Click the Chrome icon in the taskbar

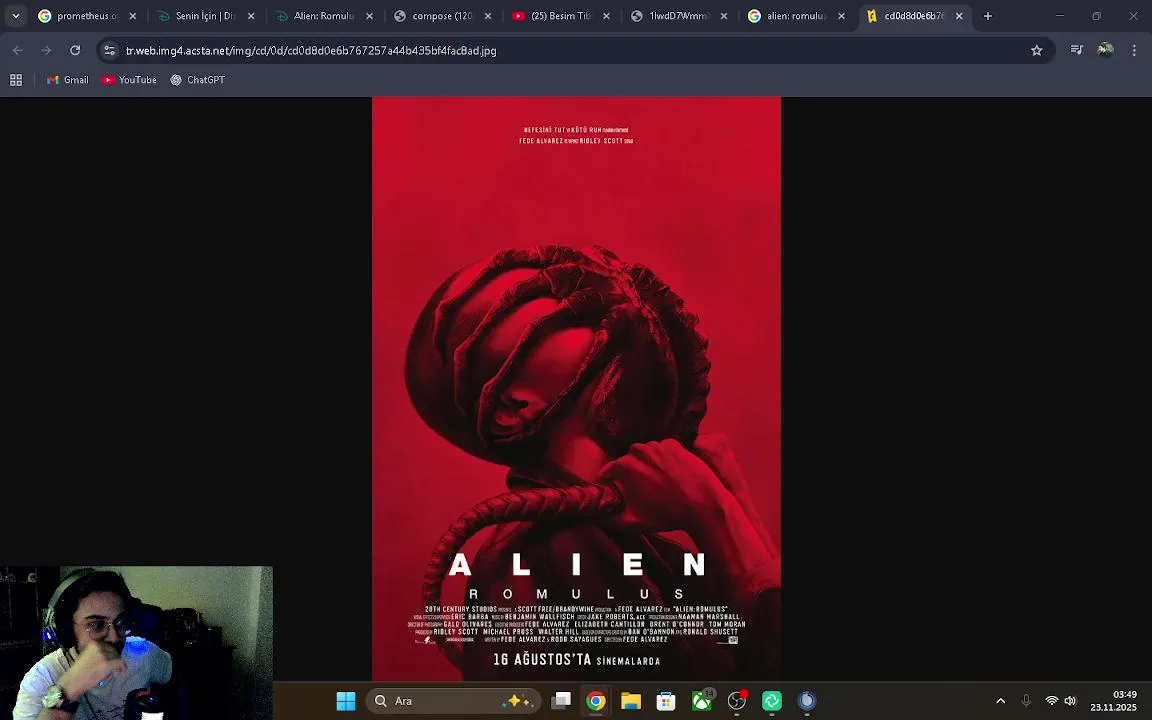coord(596,701)
